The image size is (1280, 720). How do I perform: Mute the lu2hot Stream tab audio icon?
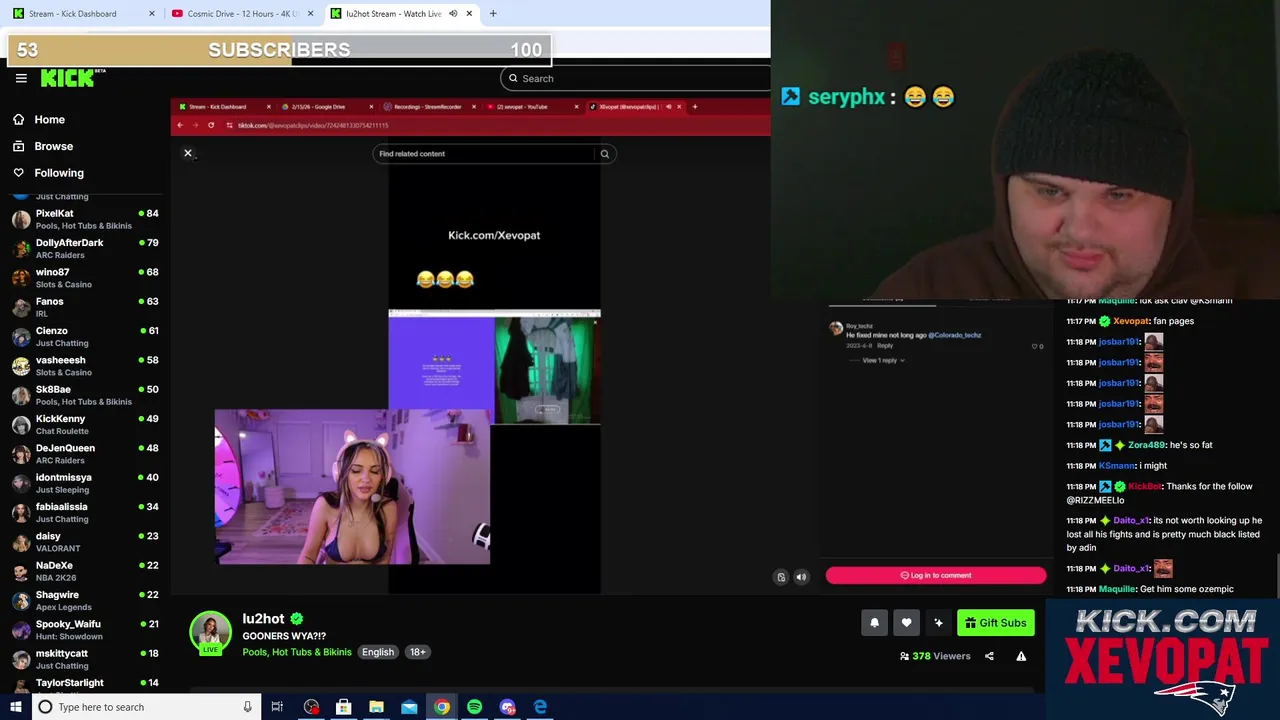coord(453,14)
